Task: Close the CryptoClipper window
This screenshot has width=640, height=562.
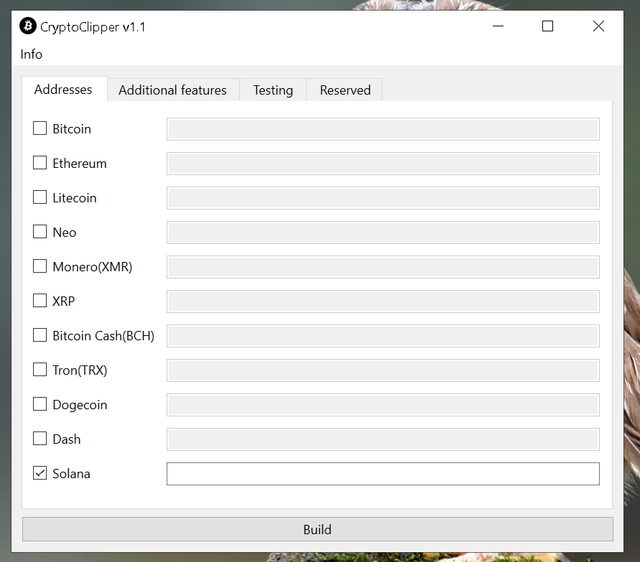Action: [x=598, y=26]
